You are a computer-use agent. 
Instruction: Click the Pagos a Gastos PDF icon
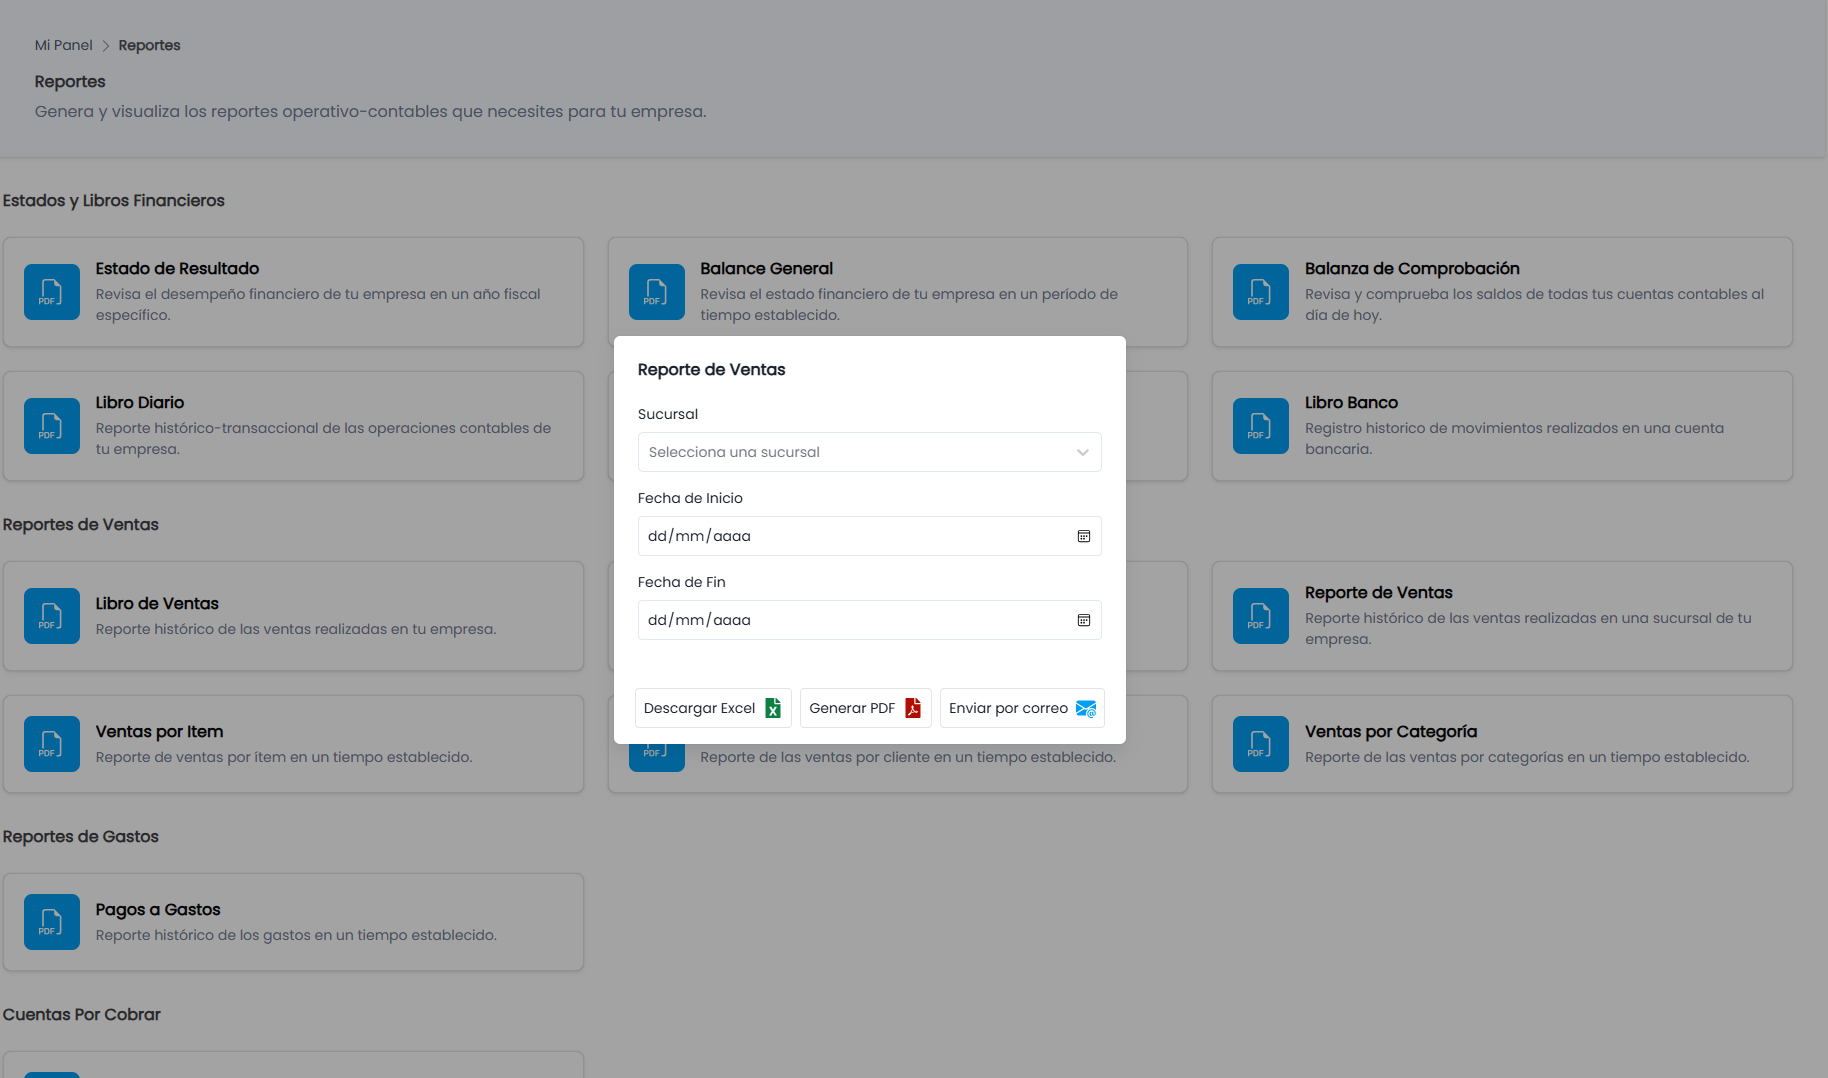52,922
